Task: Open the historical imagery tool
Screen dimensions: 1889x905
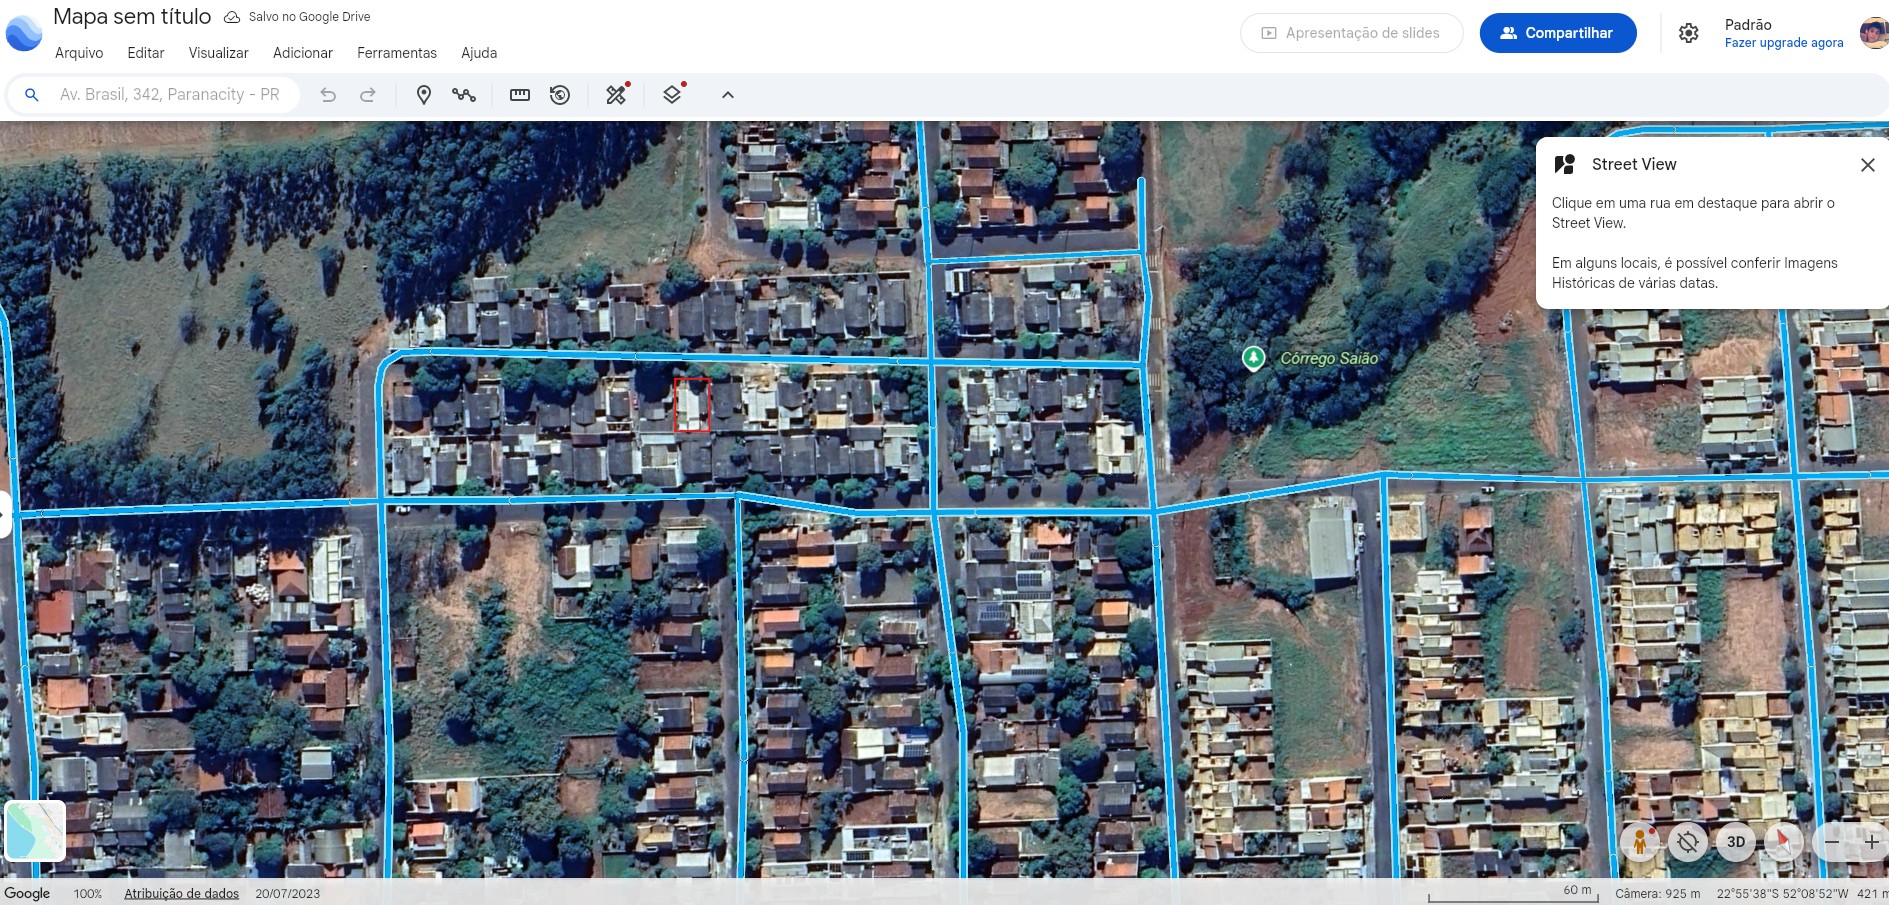Action: [560, 95]
